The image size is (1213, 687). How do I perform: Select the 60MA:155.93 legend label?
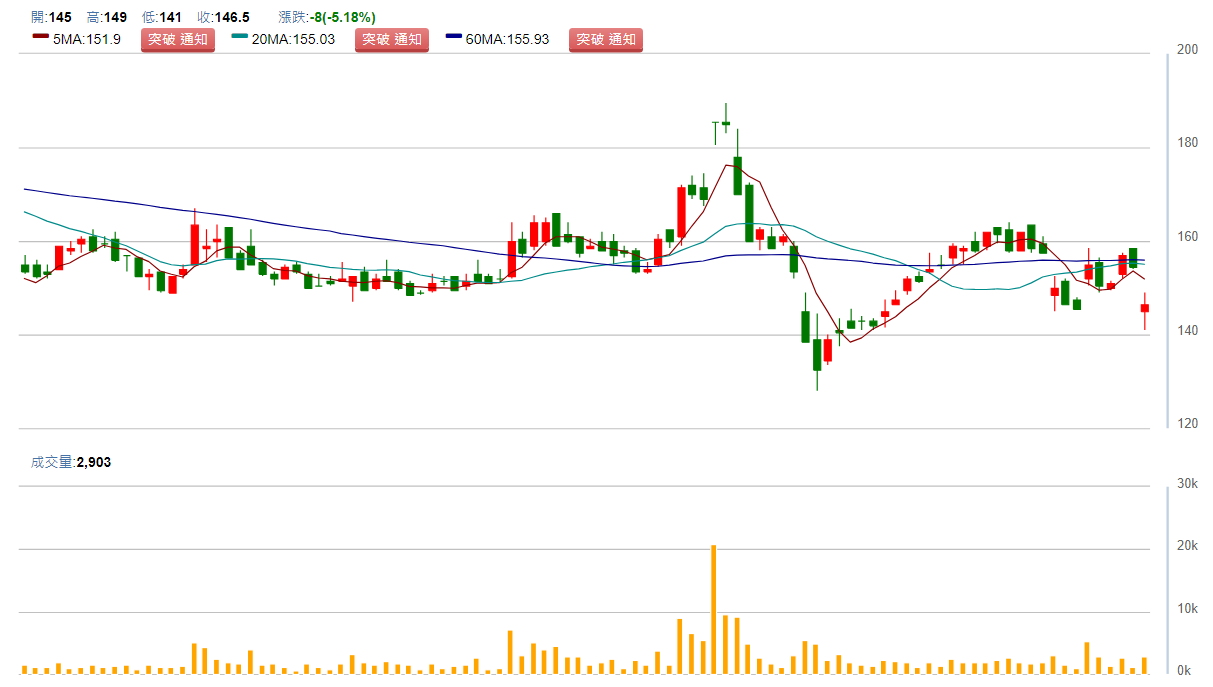pyautogui.click(x=507, y=40)
